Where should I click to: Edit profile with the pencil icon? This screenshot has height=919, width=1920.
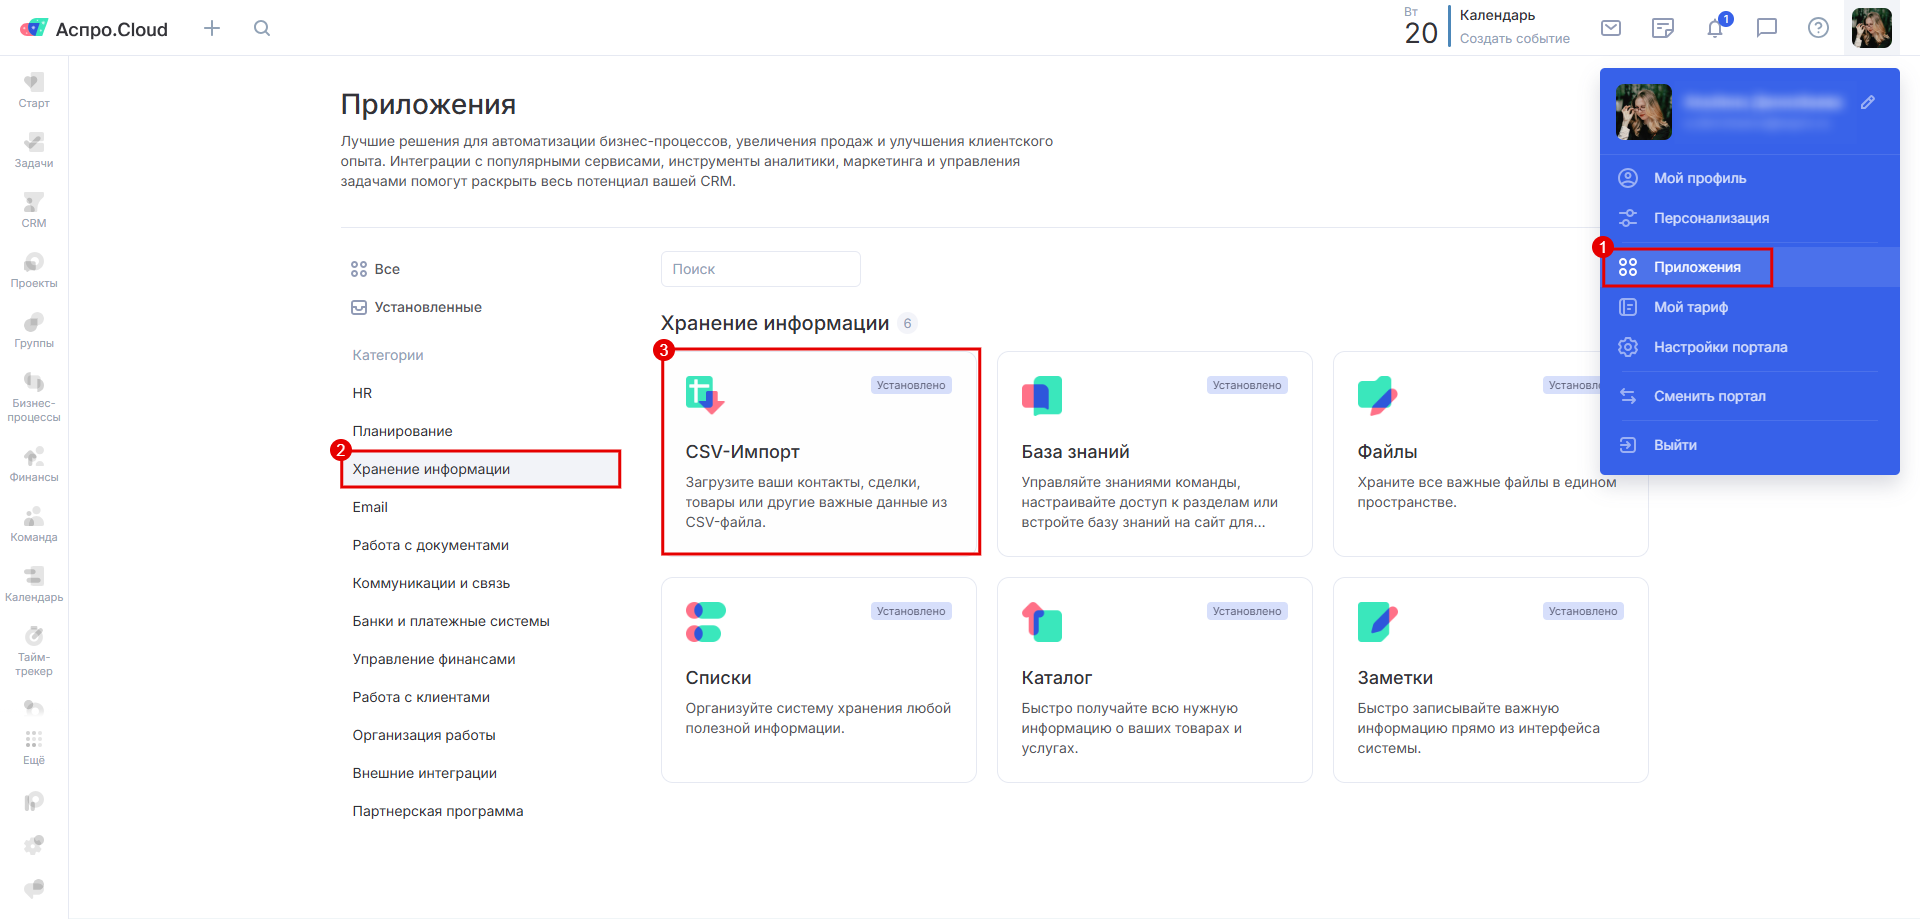[x=1867, y=103]
